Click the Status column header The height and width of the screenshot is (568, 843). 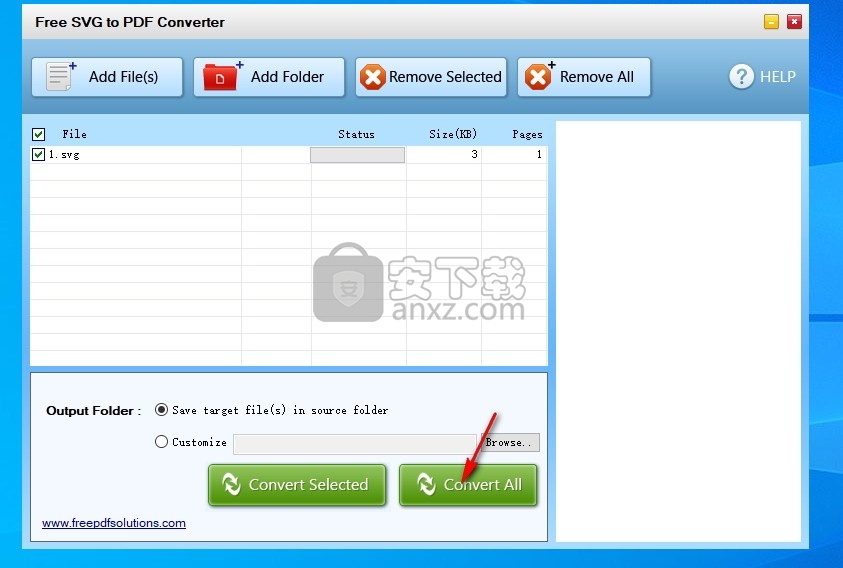click(356, 134)
